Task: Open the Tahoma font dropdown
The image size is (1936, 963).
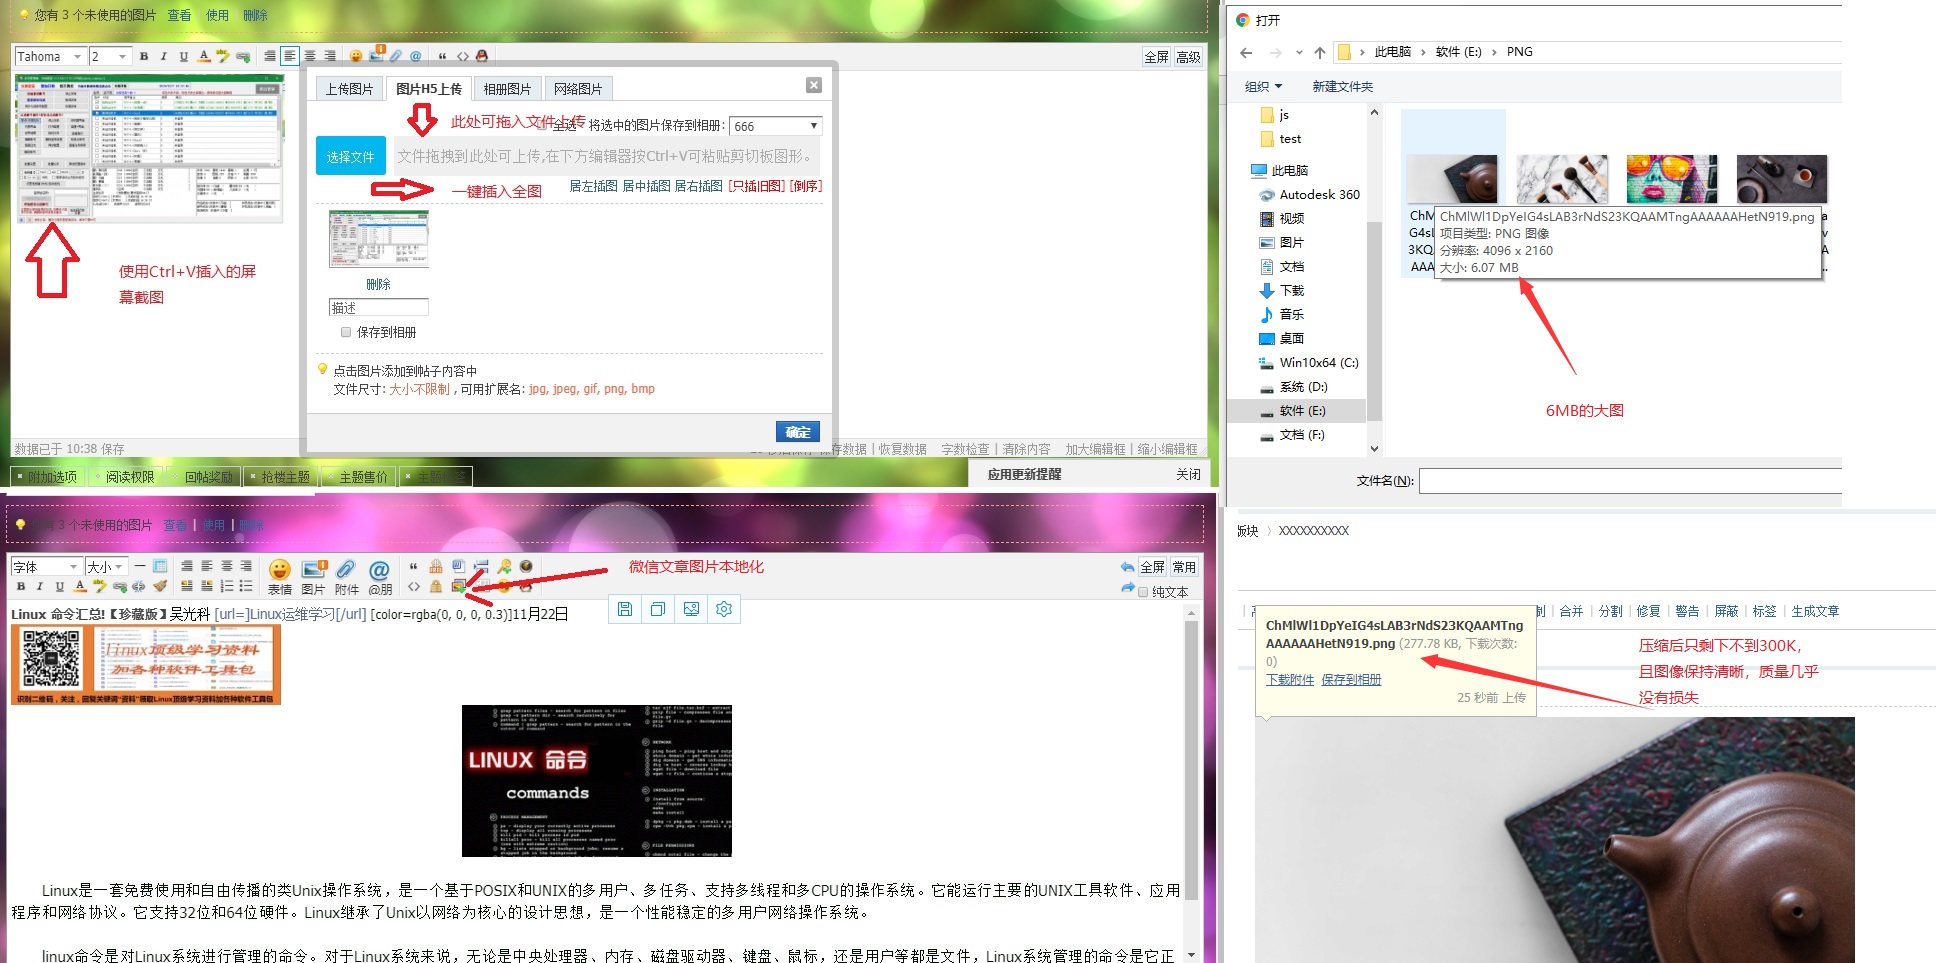Action: coord(50,57)
